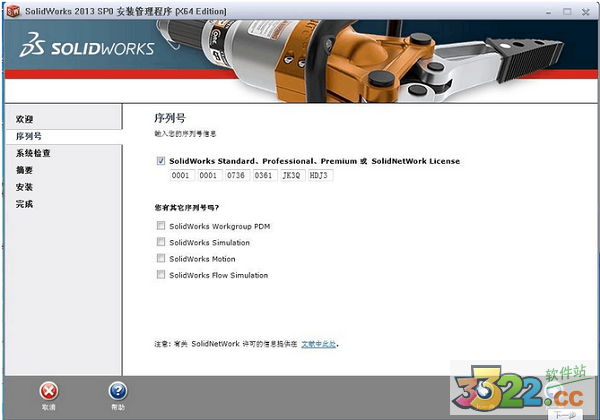This screenshot has width=600, height=420.
Task: Open Help via blue question-mark icon
Action: pyautogui.click(x=118, y=391)
